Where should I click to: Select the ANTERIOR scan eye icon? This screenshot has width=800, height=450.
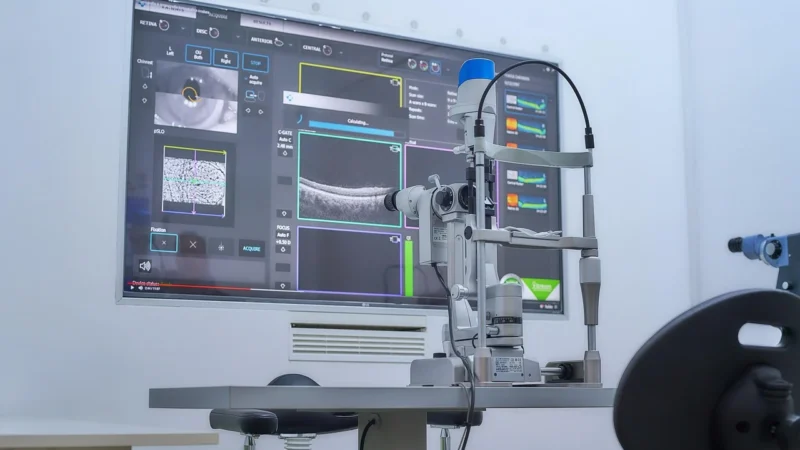tap(279, 41)
